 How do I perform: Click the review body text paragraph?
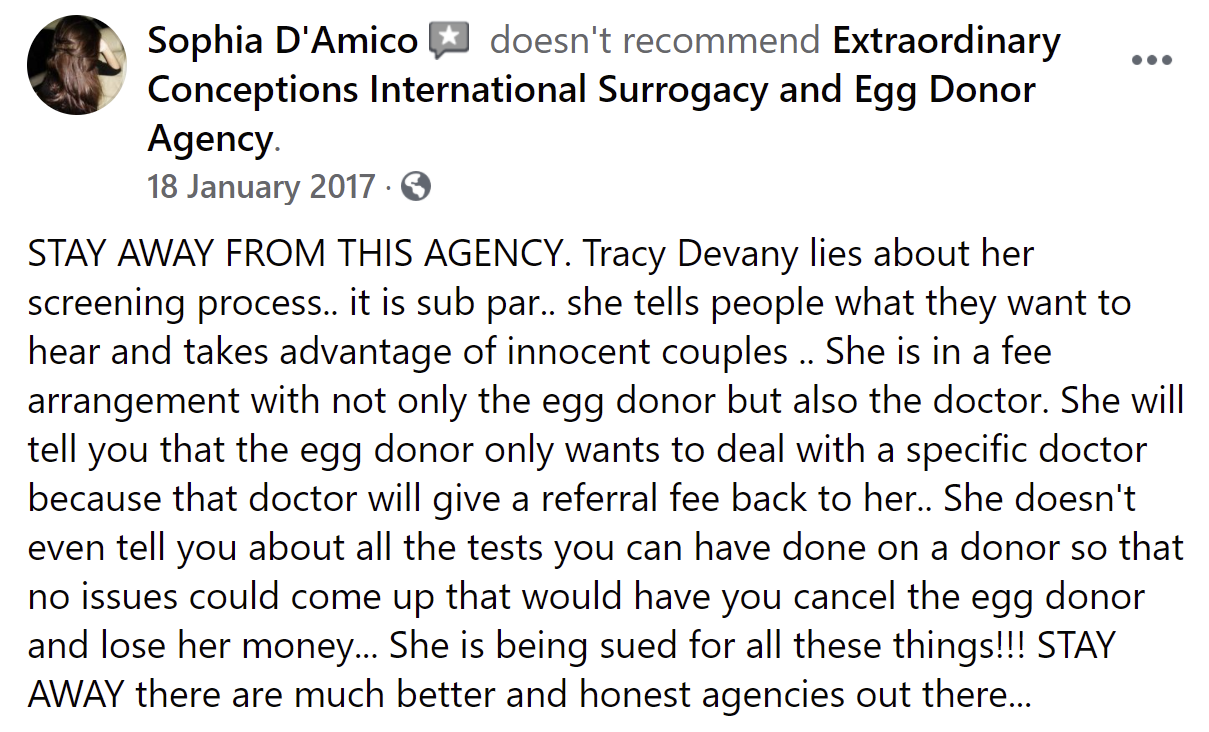coord(604,450)
